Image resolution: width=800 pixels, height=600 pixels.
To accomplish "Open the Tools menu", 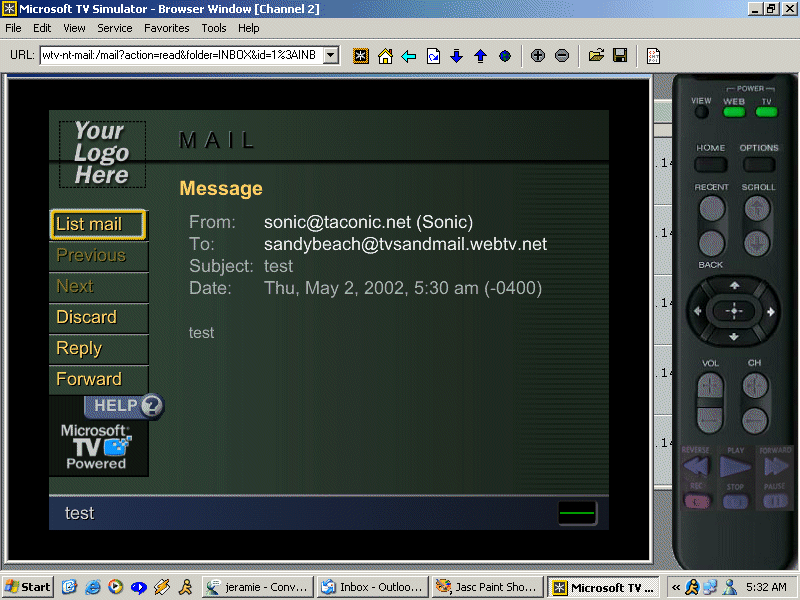I will tap(214, 28).
